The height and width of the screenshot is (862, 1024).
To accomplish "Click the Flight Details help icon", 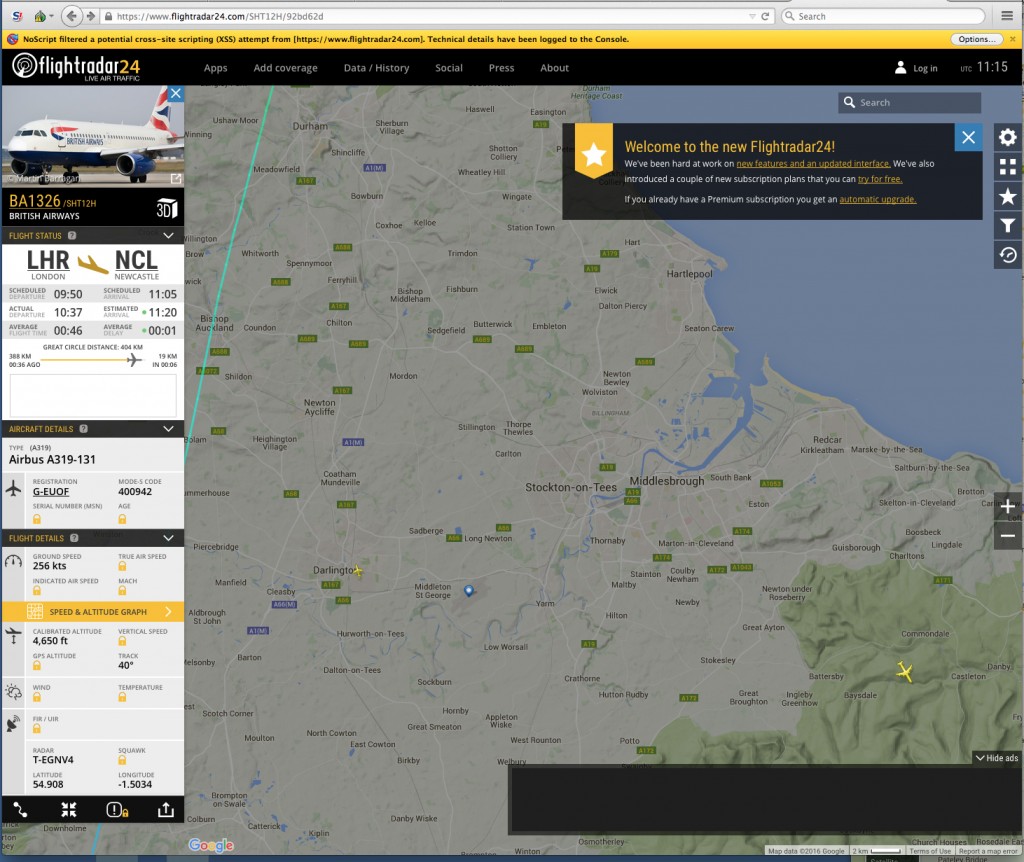I will pyautogui.click(x=74, y=538).
